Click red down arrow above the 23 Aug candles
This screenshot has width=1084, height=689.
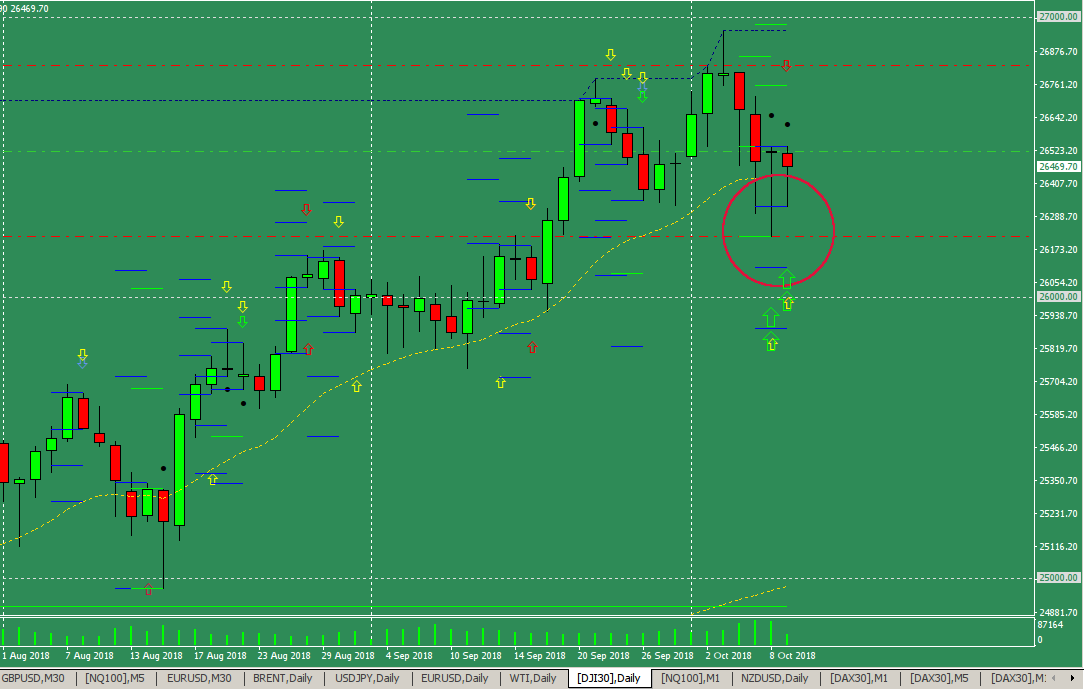pos(306,209)
